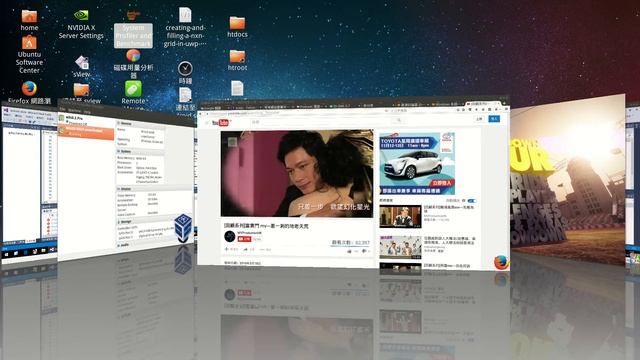The image size is (640, 360).
Task: Click the upload button on YouTube header
Action: pos(480,118)
